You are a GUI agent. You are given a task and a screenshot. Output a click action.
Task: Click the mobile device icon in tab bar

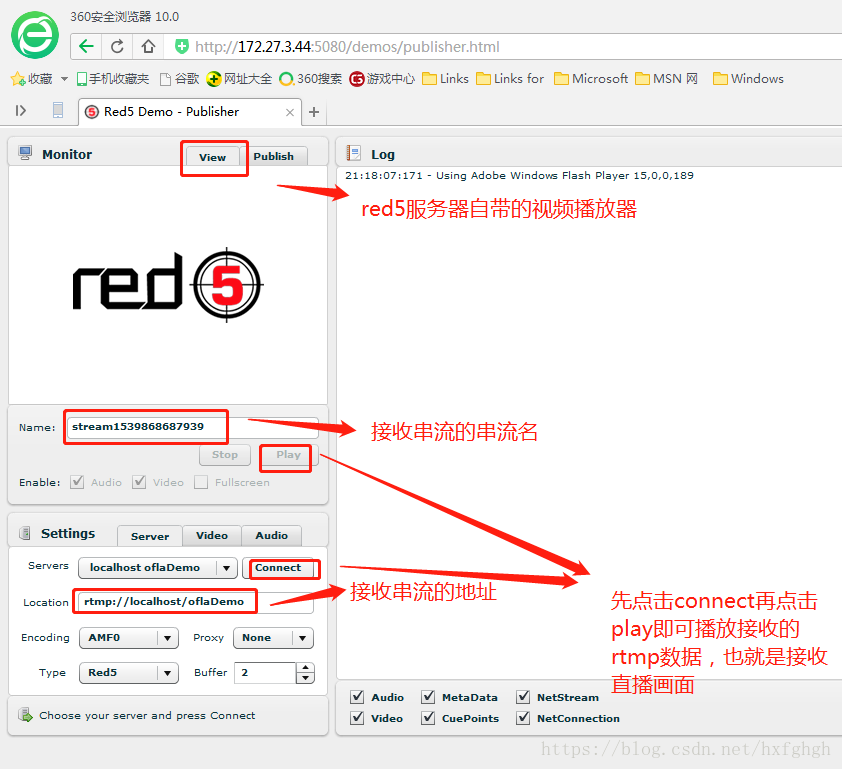[x=58, y=110]
